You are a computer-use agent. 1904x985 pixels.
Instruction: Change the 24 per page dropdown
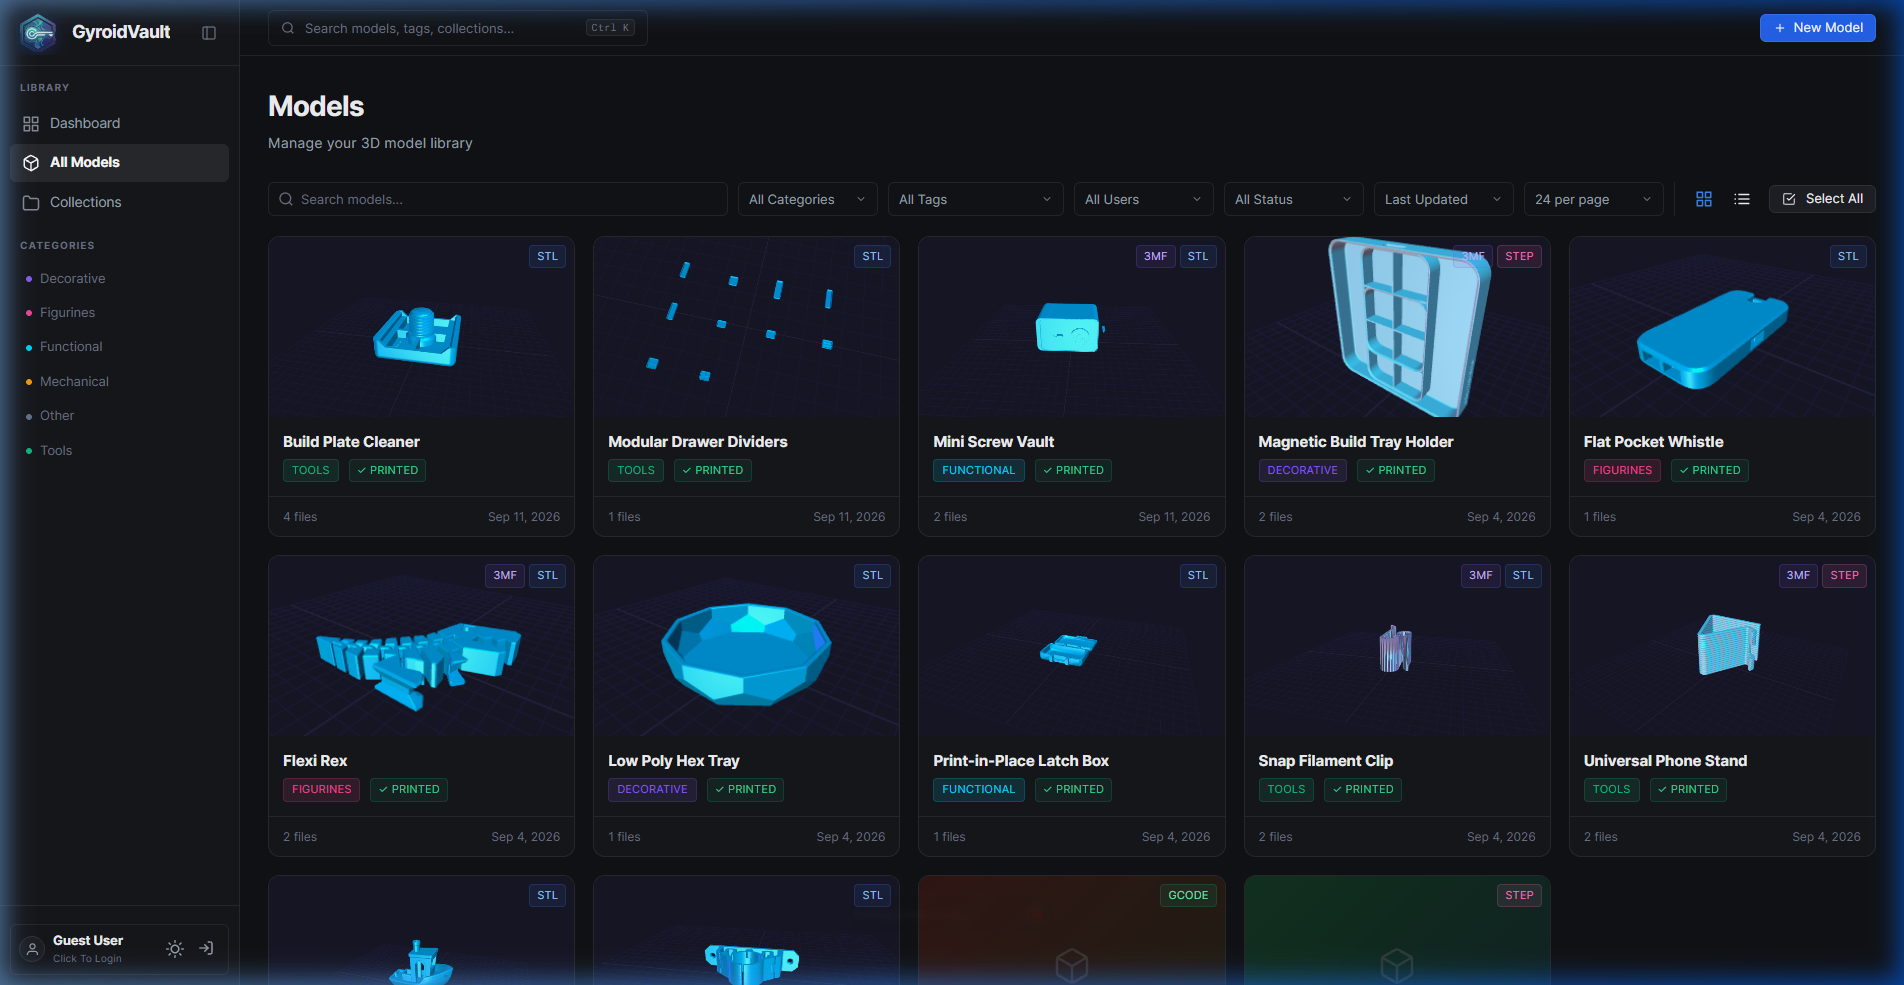point(1593,199)
